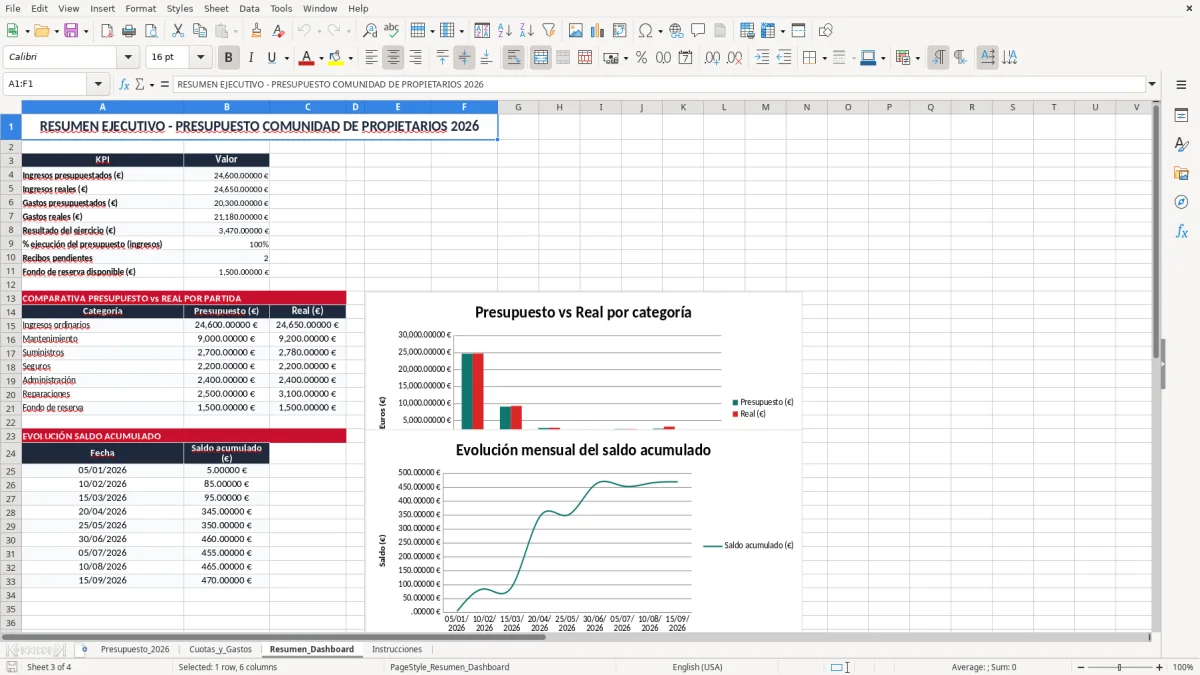This screenshot has width=1200, height=675.
Task: Switch to the Instrucciones sheet tab
Action: click(397, 649)
